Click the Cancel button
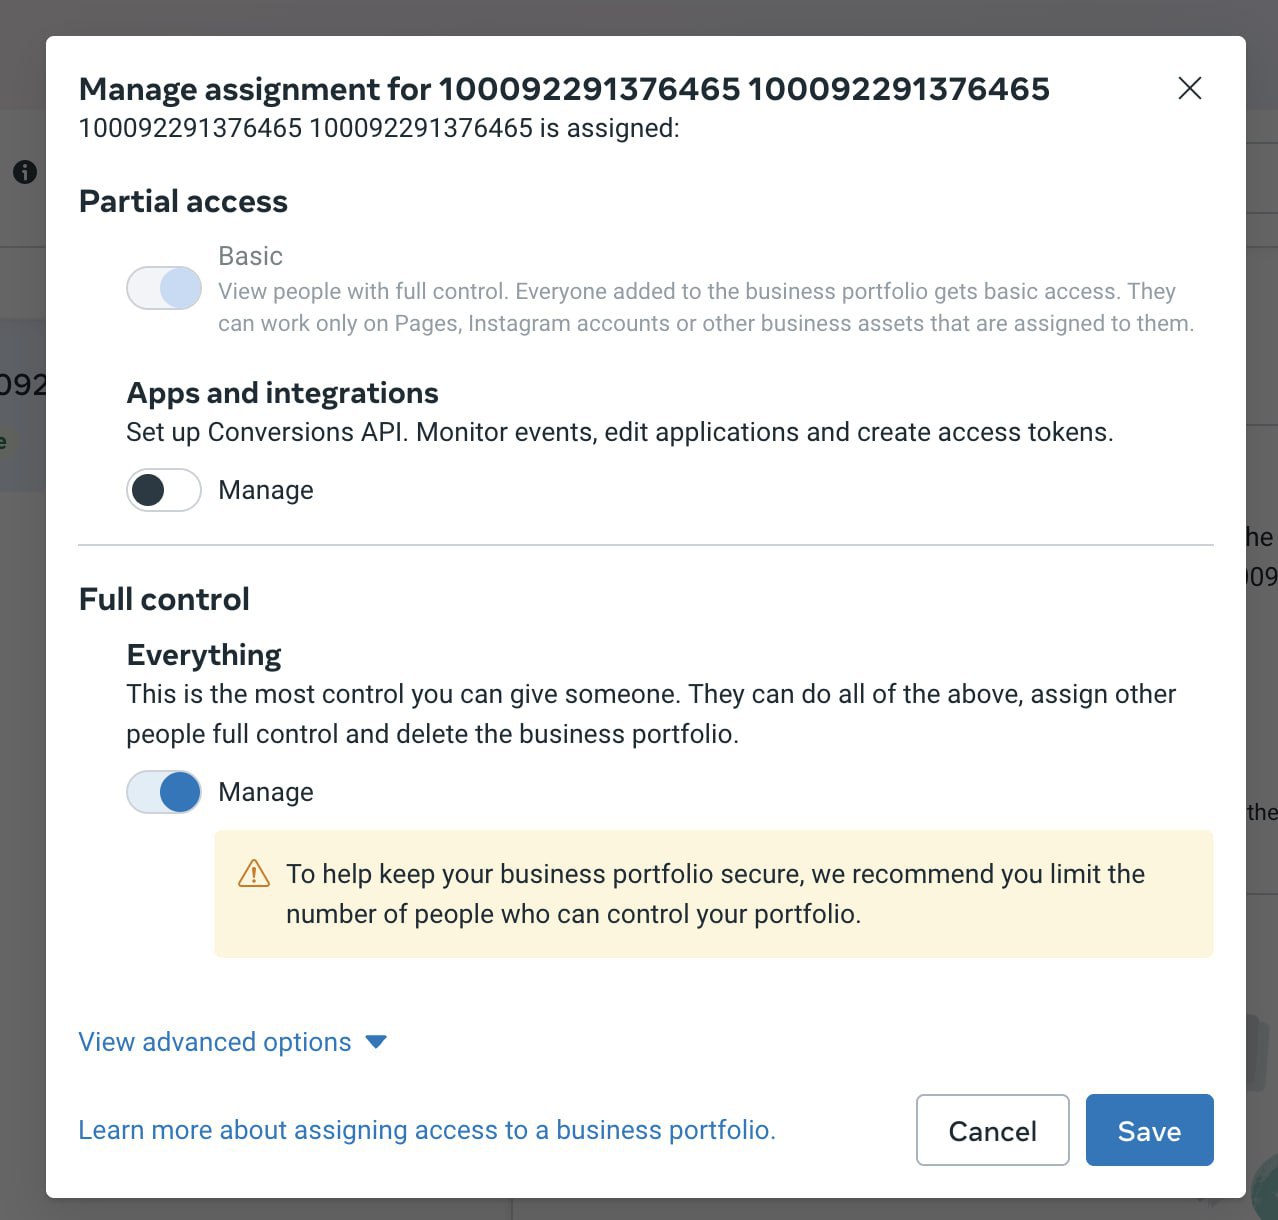1278x1220 pixels. point(993,1130)
